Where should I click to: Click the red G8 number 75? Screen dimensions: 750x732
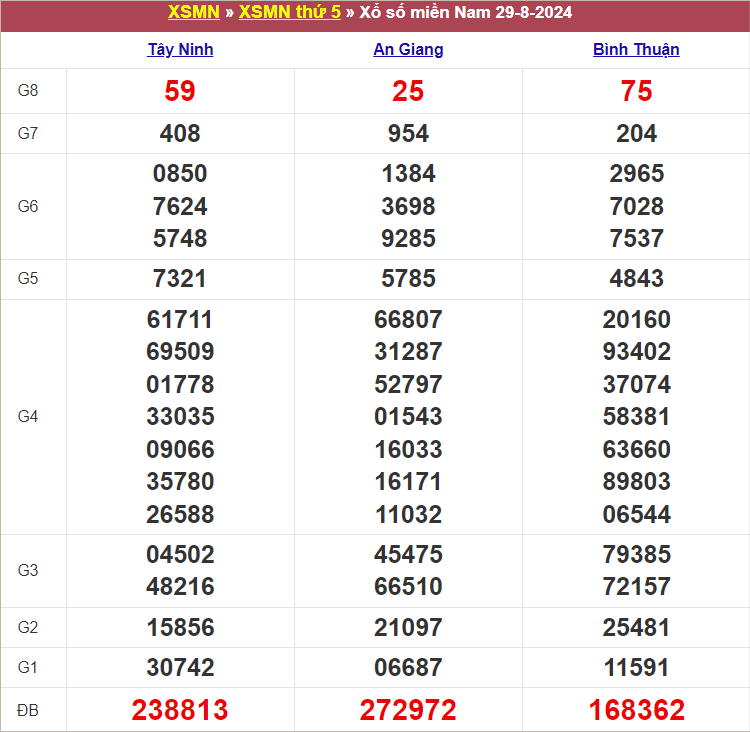[x=636, y=91]
